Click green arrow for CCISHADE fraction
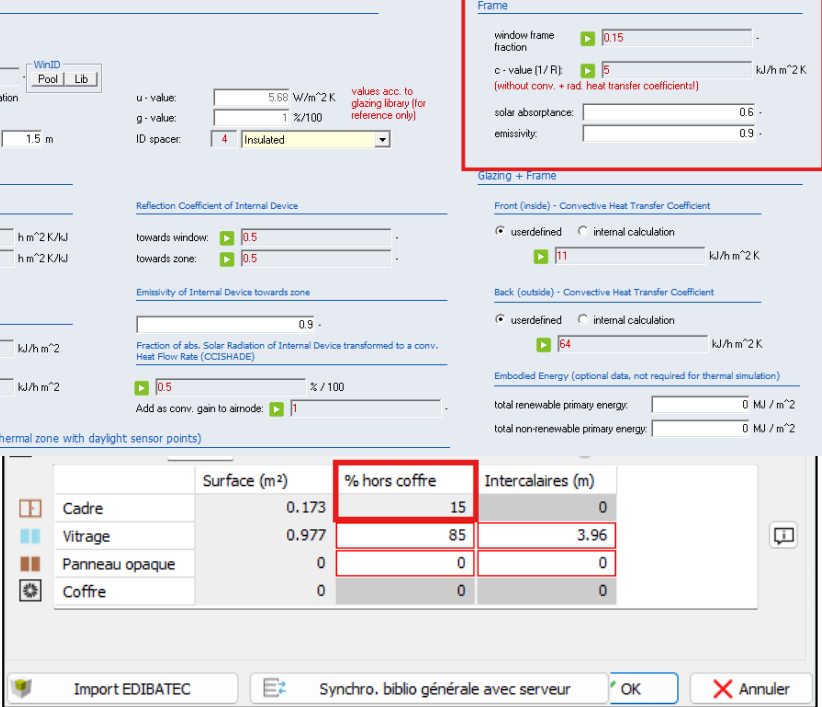 (x=142, y=388)
